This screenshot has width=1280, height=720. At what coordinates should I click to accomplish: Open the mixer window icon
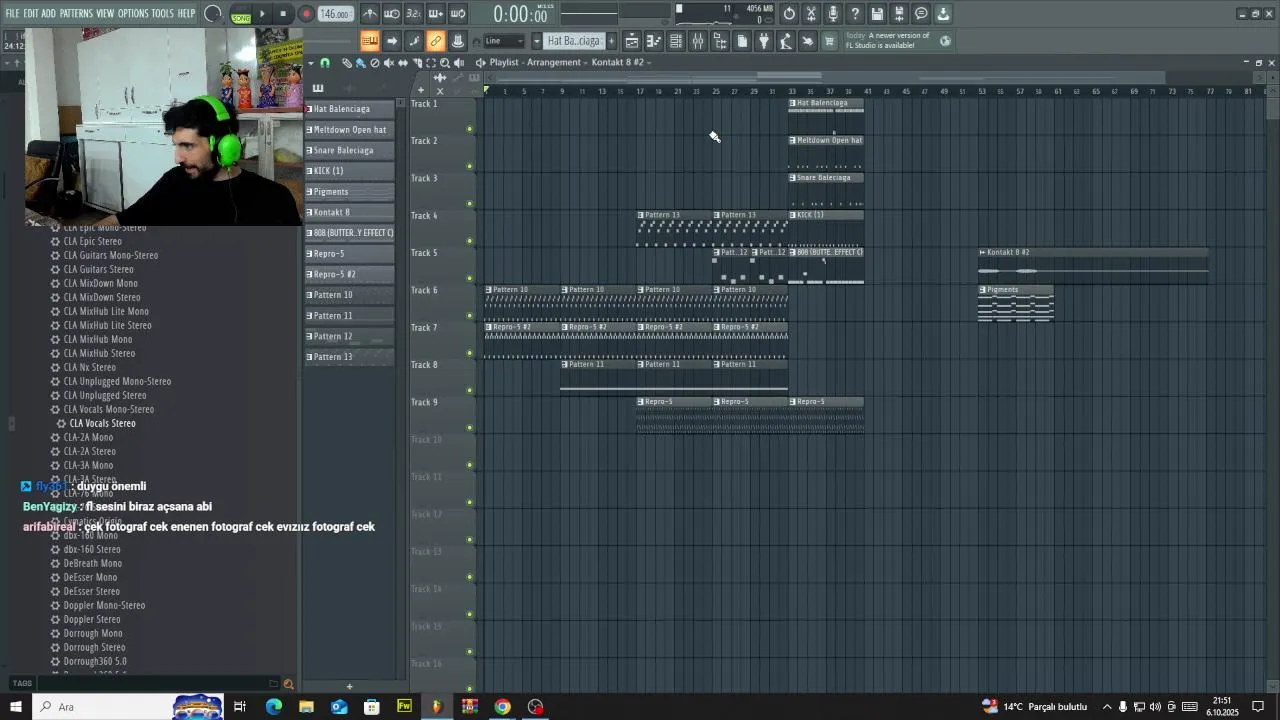click(x=697, y=41)
